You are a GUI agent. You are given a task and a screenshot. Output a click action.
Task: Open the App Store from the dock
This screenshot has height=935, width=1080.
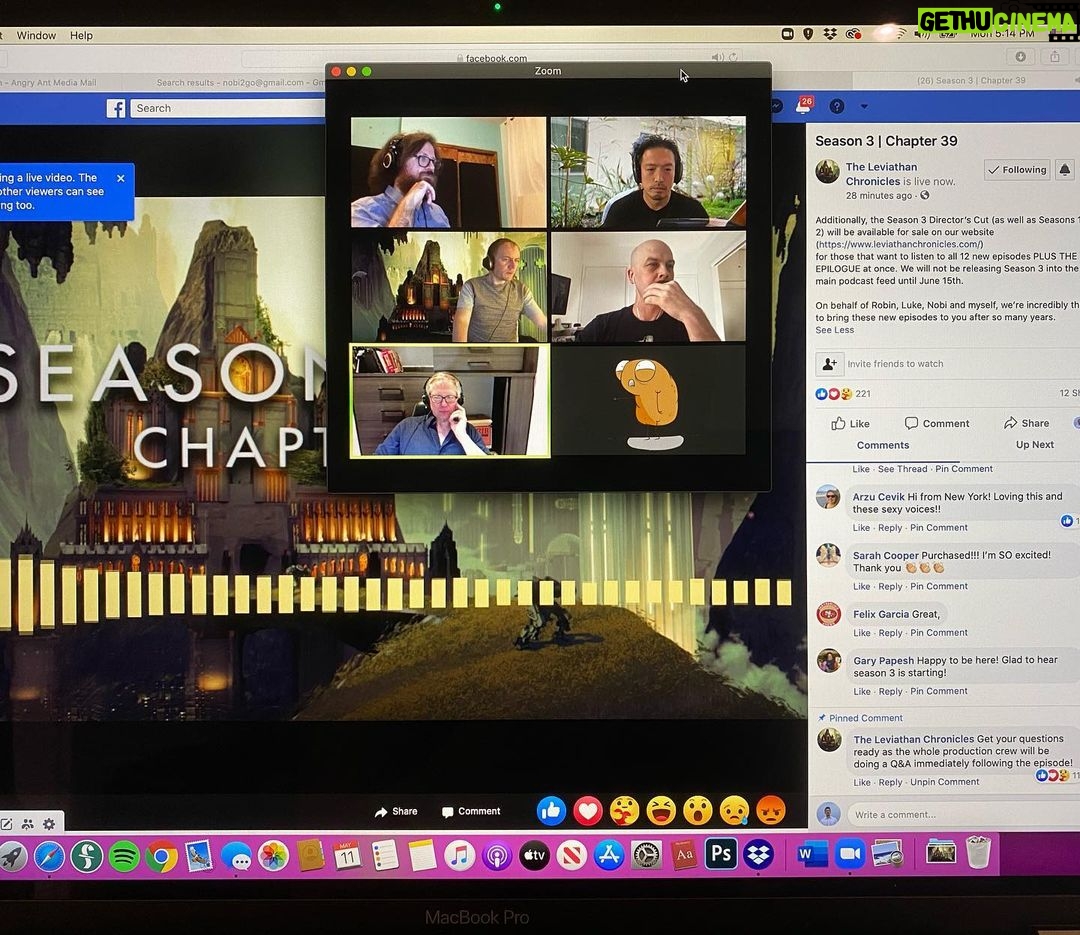(x=609, y=854)
